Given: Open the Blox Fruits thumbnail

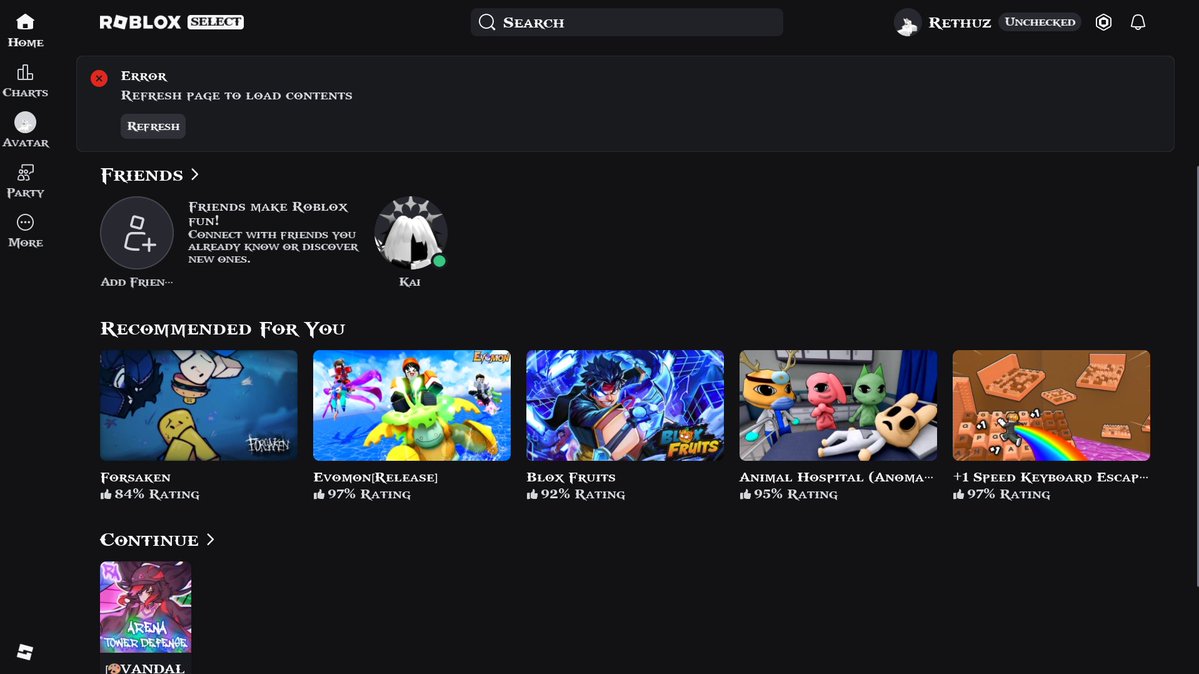Looking at the screenshot, I should pos(625,405).
